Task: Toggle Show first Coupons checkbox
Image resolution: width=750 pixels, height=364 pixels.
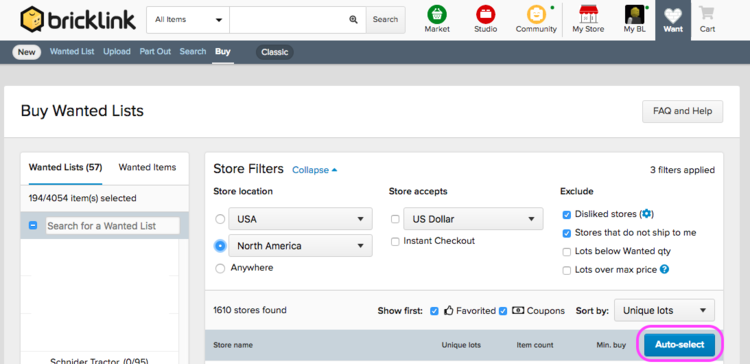Action: tap(503, 311)
